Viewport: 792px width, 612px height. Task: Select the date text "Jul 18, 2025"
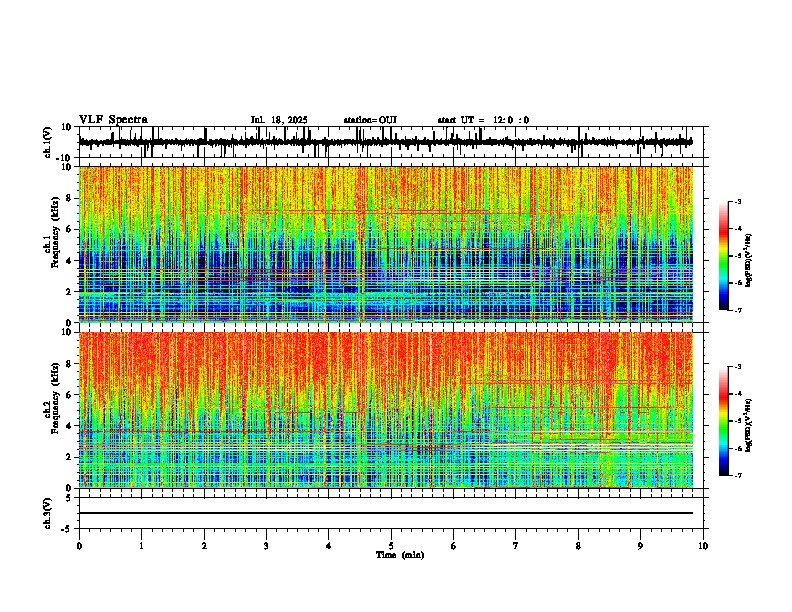[x=279, y=120]
